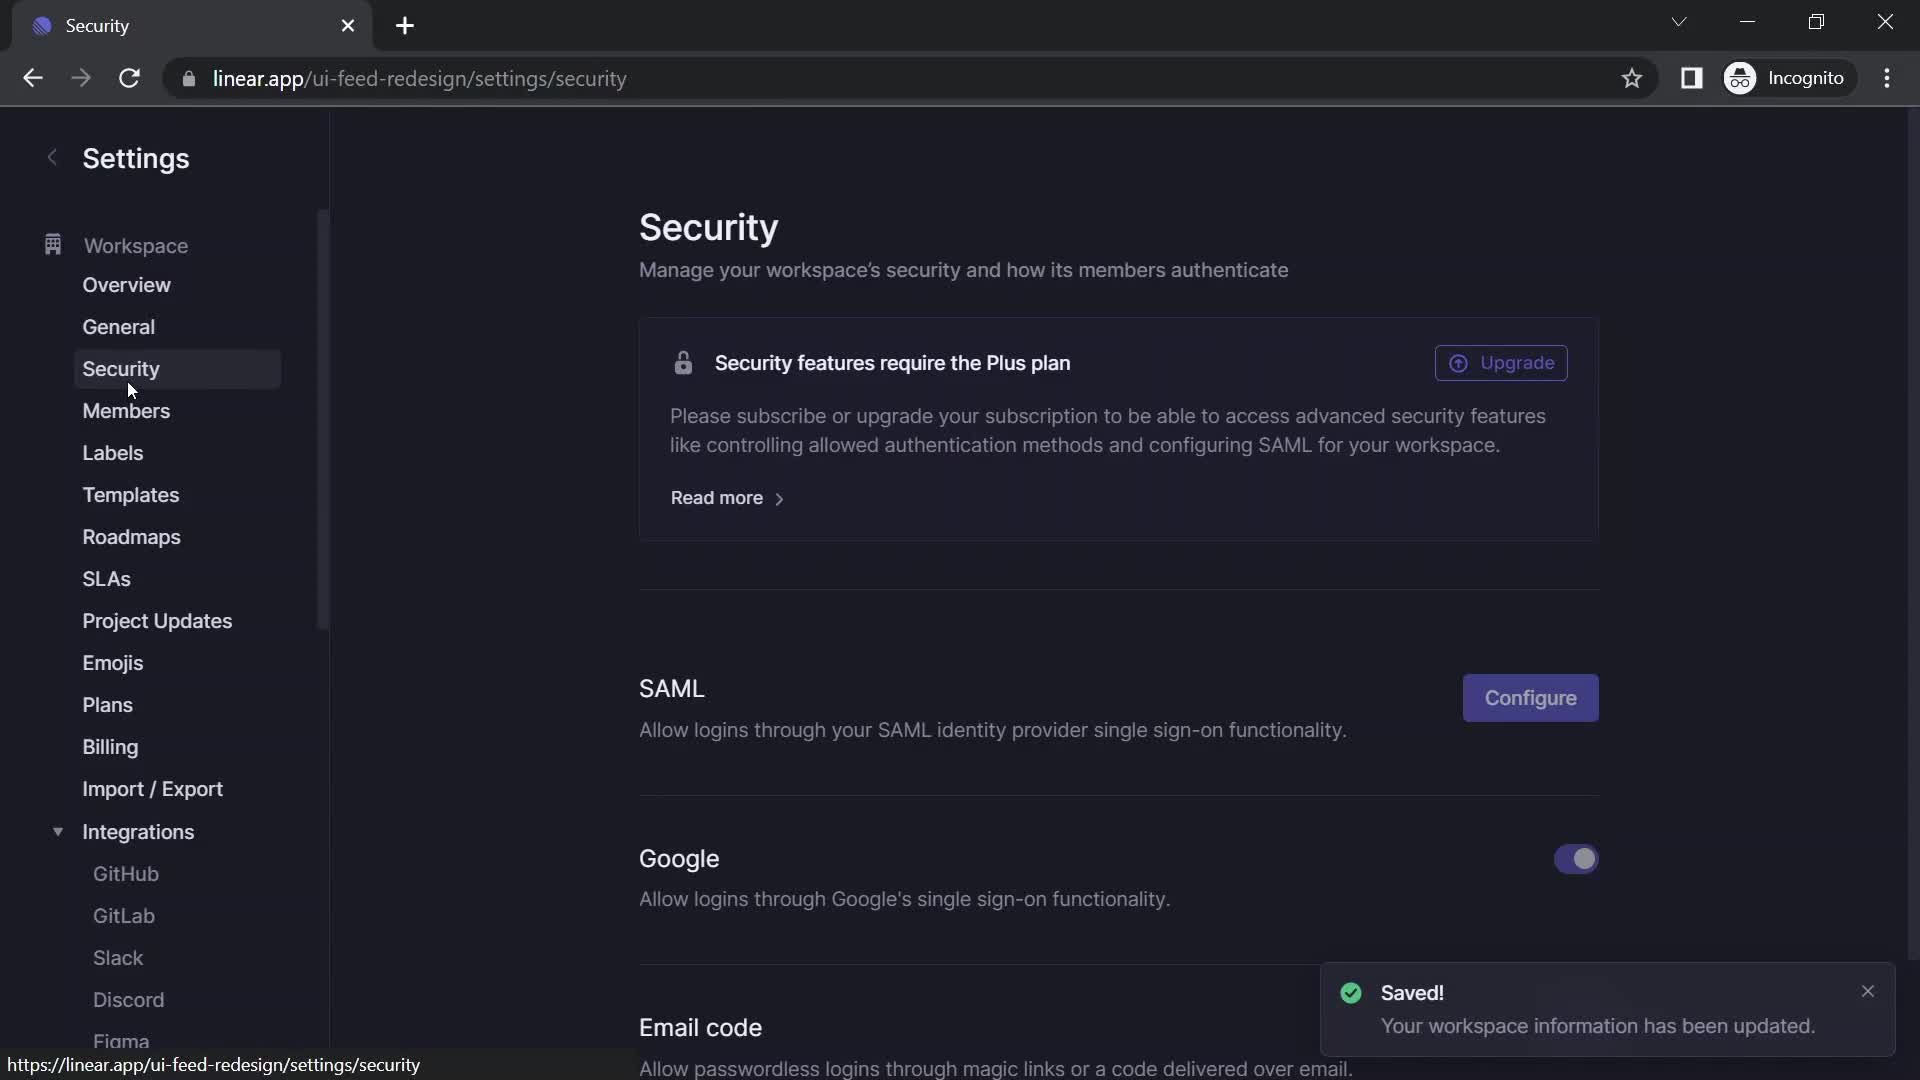Click the saved notification close button
1920x1080 pixels.
(x=1869, y=992)
